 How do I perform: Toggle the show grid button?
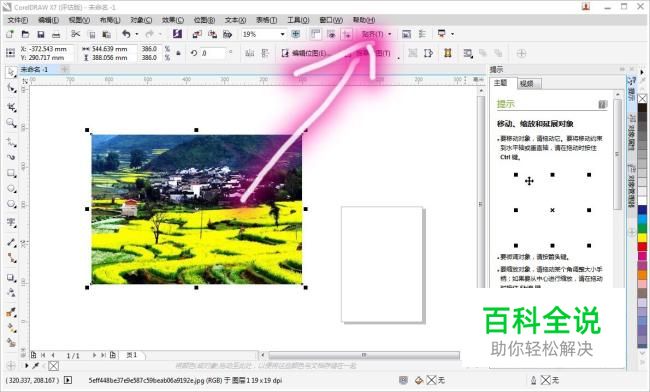point(331,34)
